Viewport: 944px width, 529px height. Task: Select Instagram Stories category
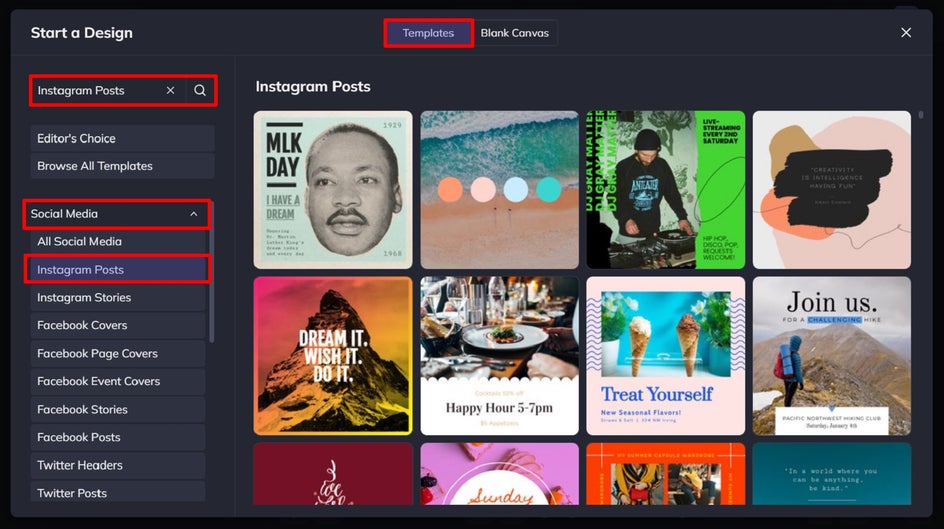117,297
